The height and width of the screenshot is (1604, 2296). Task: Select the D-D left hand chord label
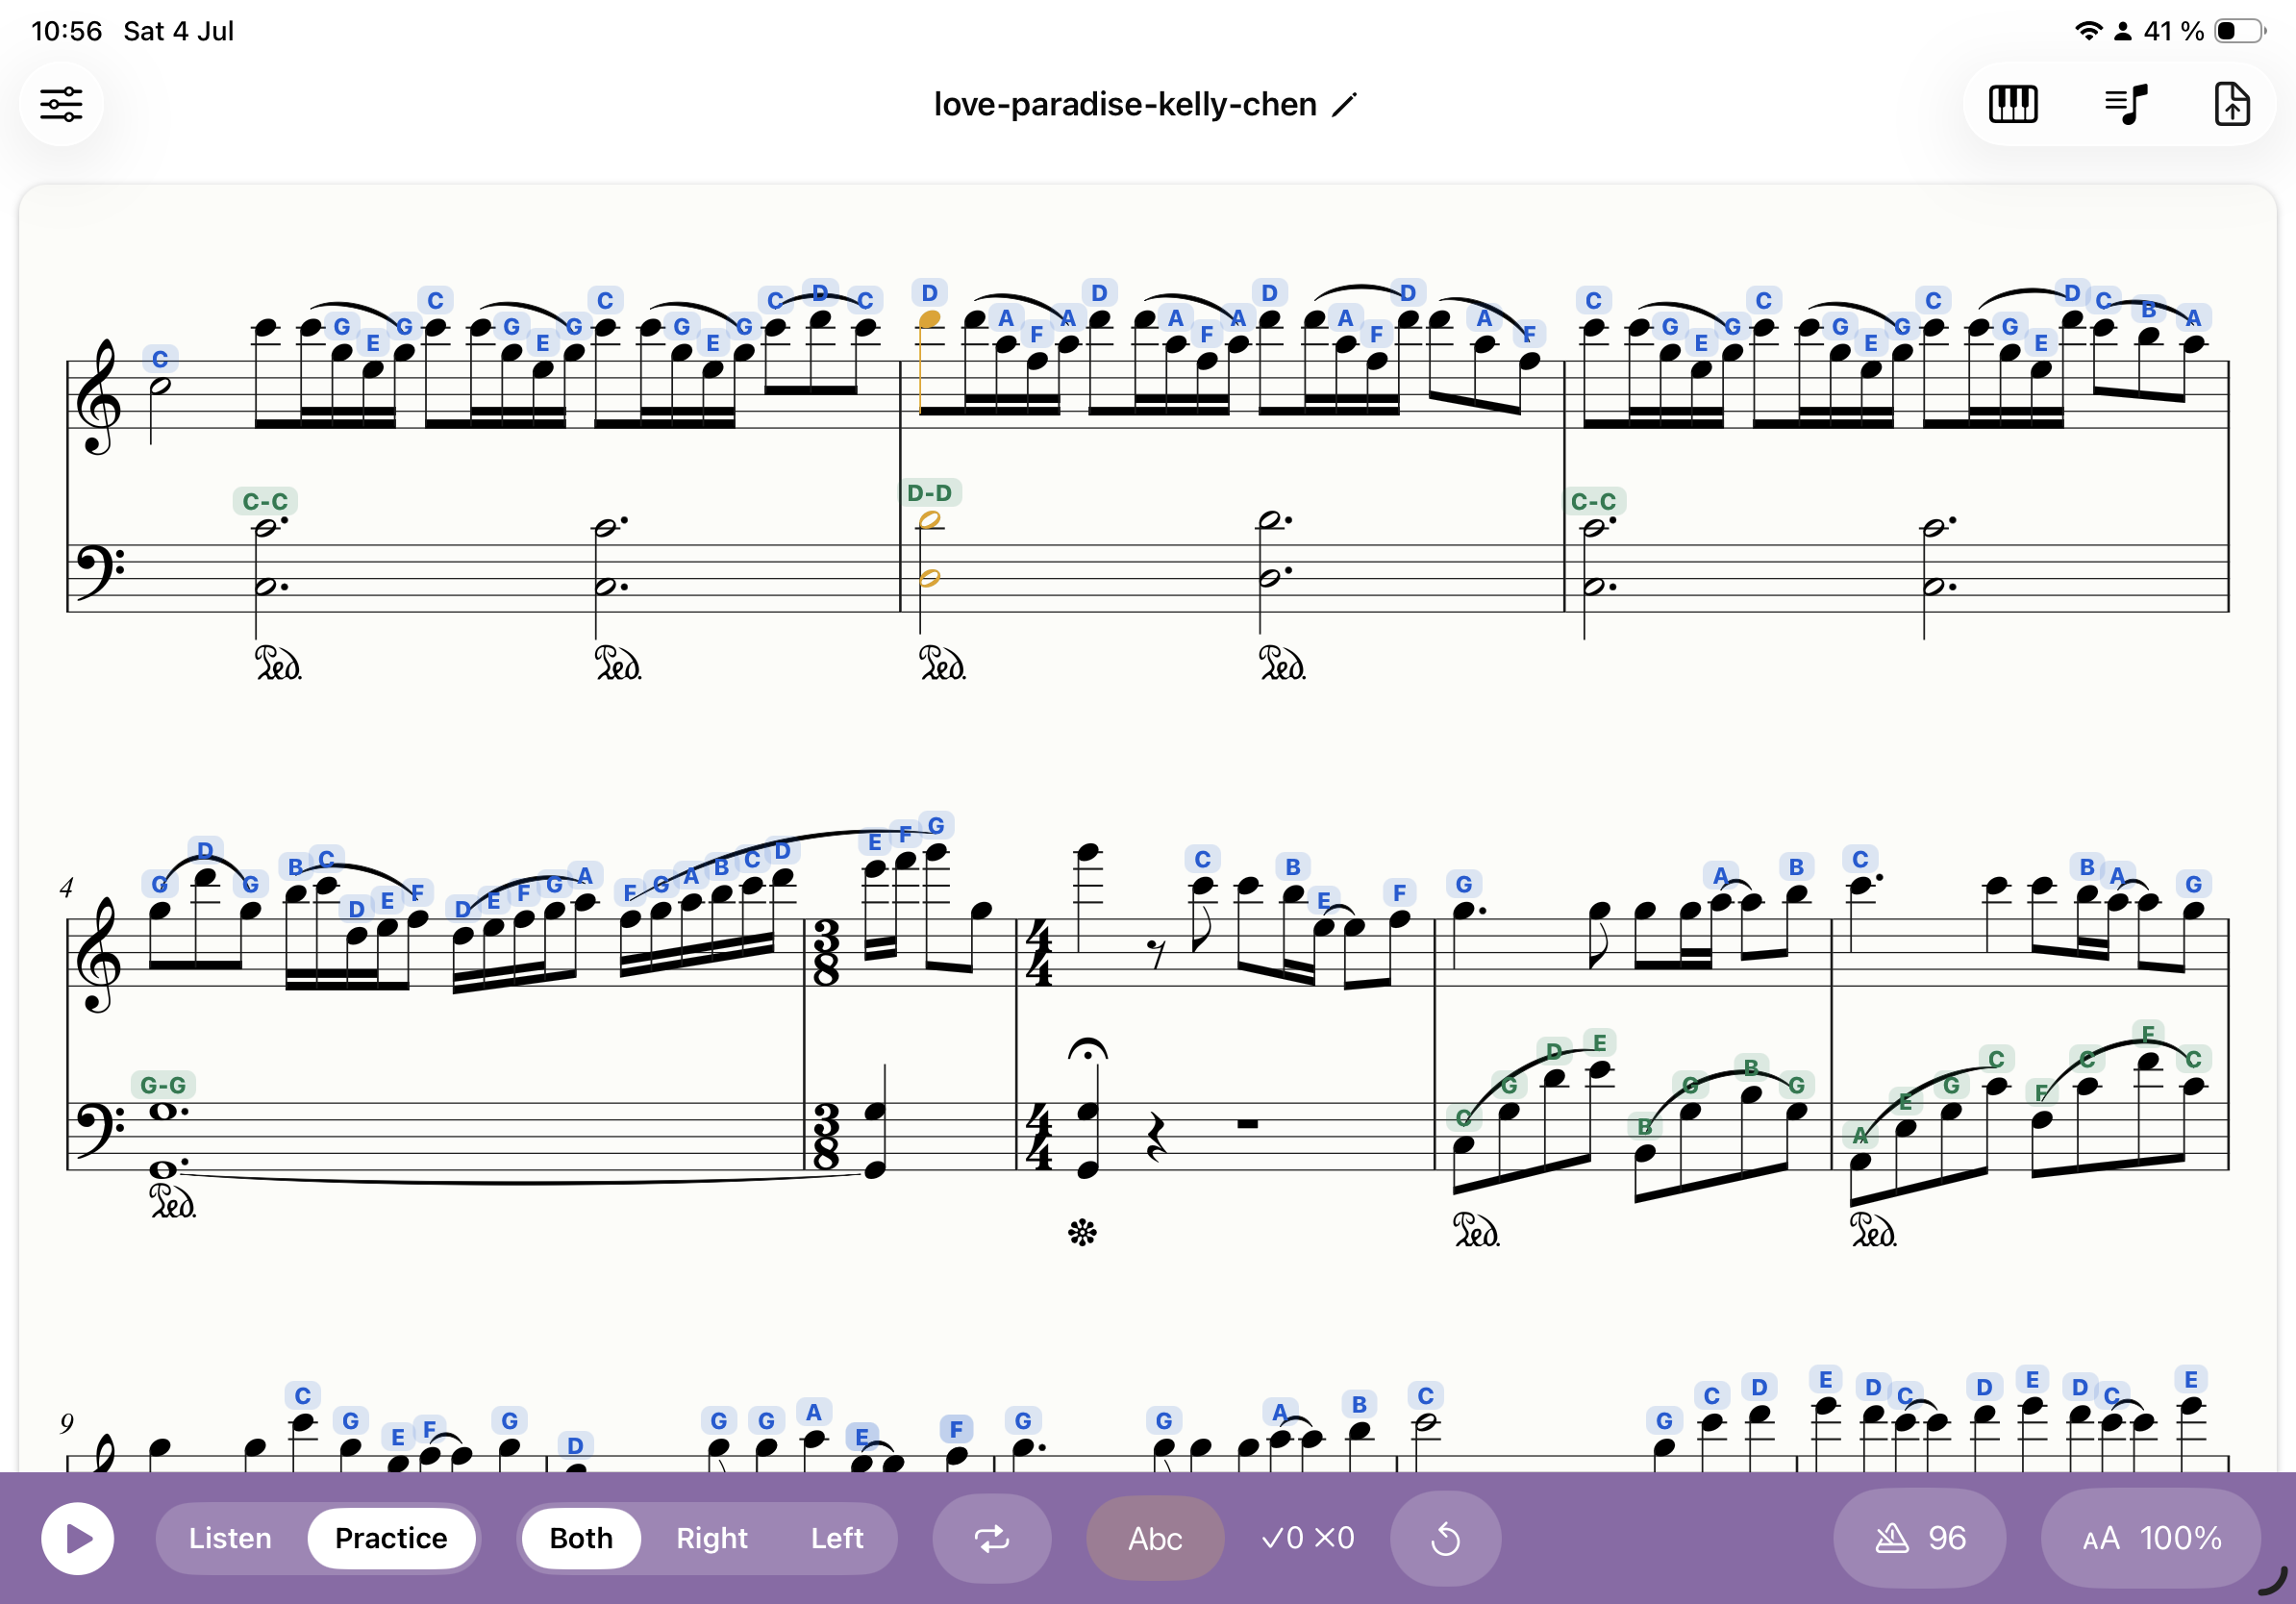tap(929, 493)
